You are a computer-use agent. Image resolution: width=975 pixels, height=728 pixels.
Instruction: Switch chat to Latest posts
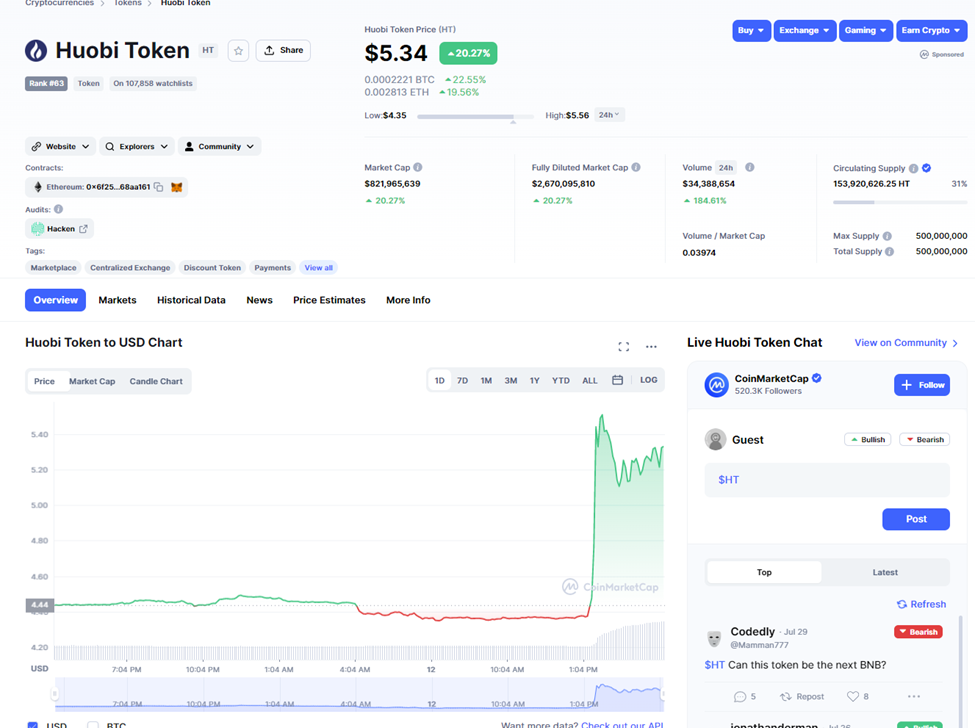885,573
